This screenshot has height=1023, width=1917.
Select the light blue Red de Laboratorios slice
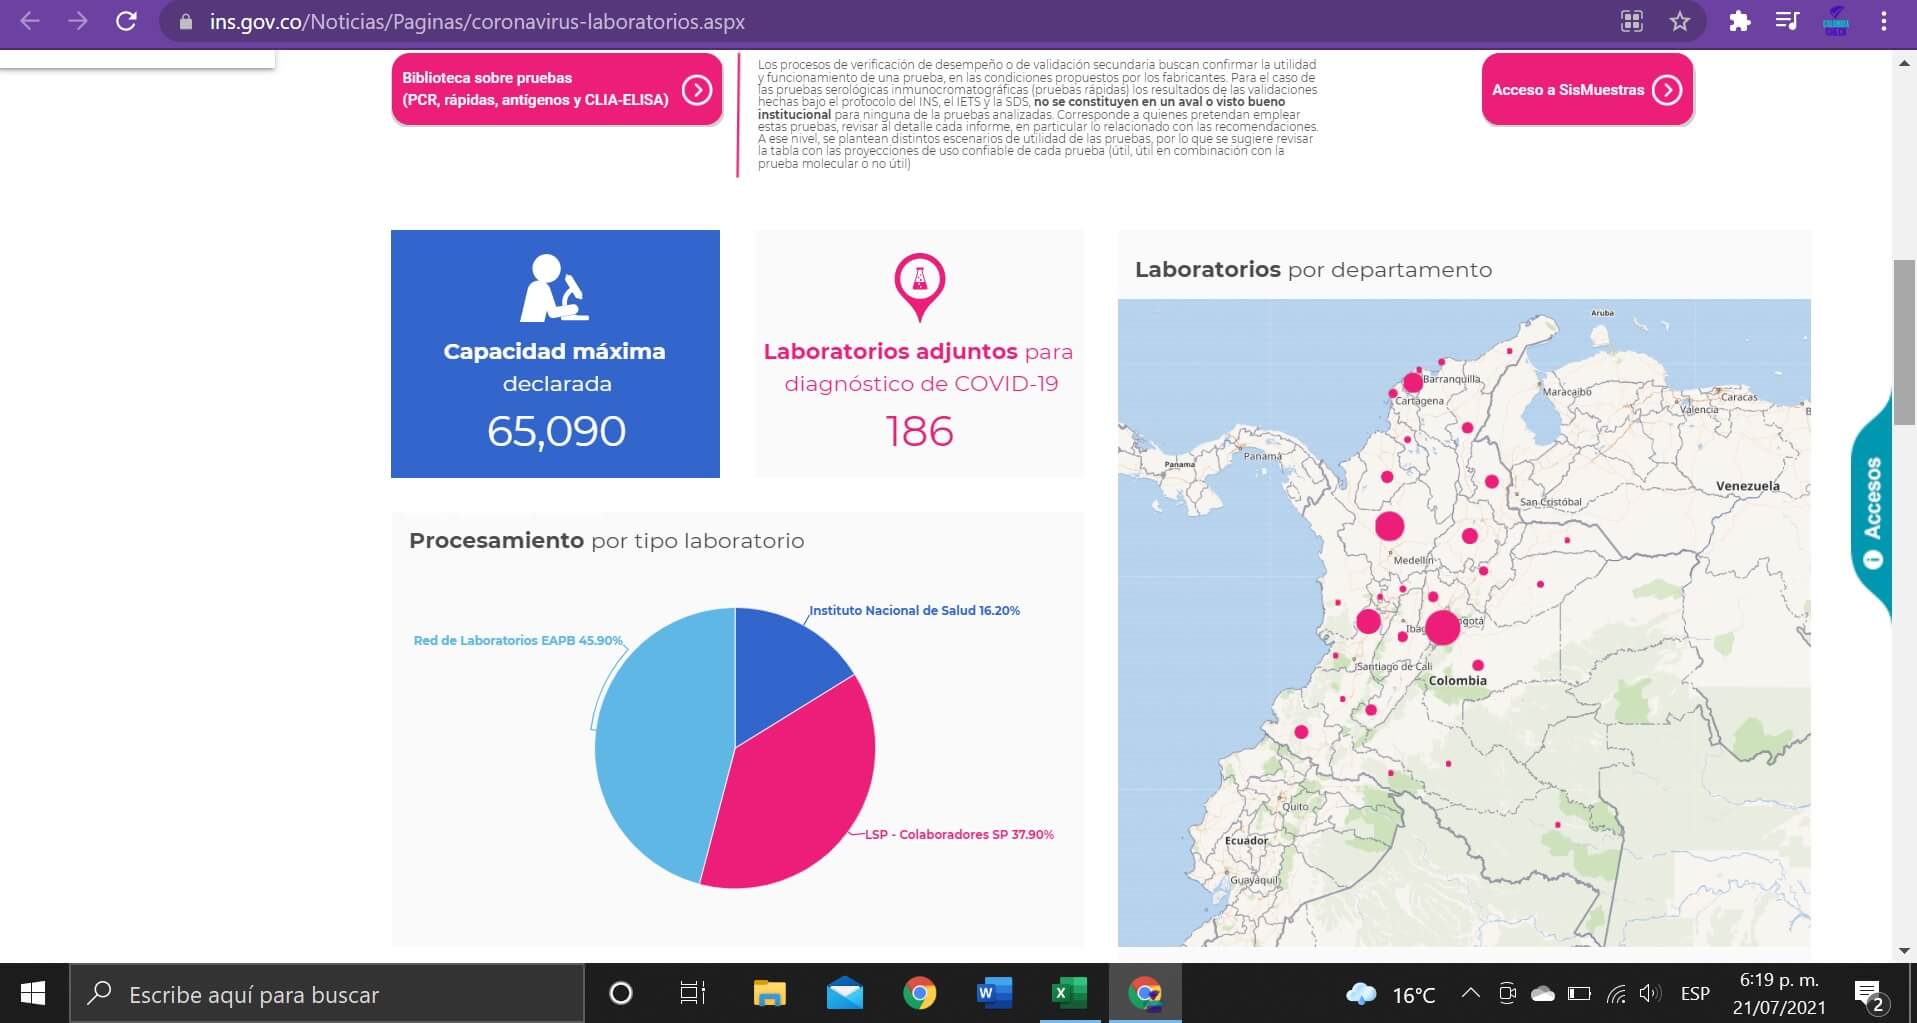pyautogui.click(x=660, y=745)
